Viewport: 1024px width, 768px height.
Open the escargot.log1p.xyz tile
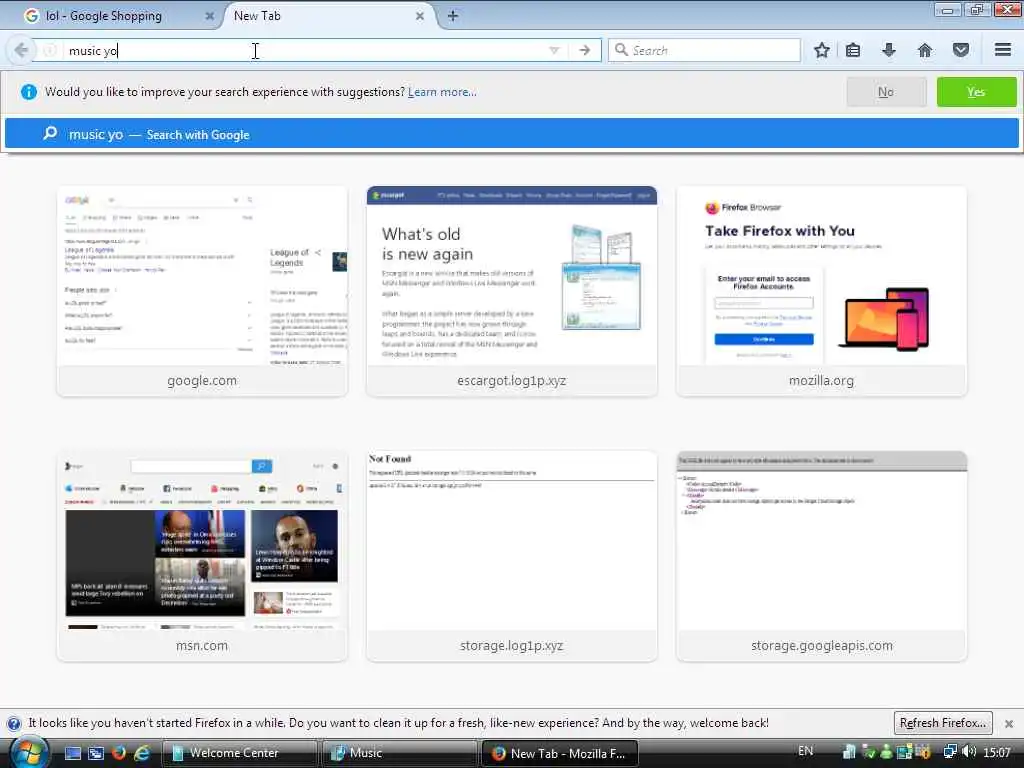coord(511,291)
